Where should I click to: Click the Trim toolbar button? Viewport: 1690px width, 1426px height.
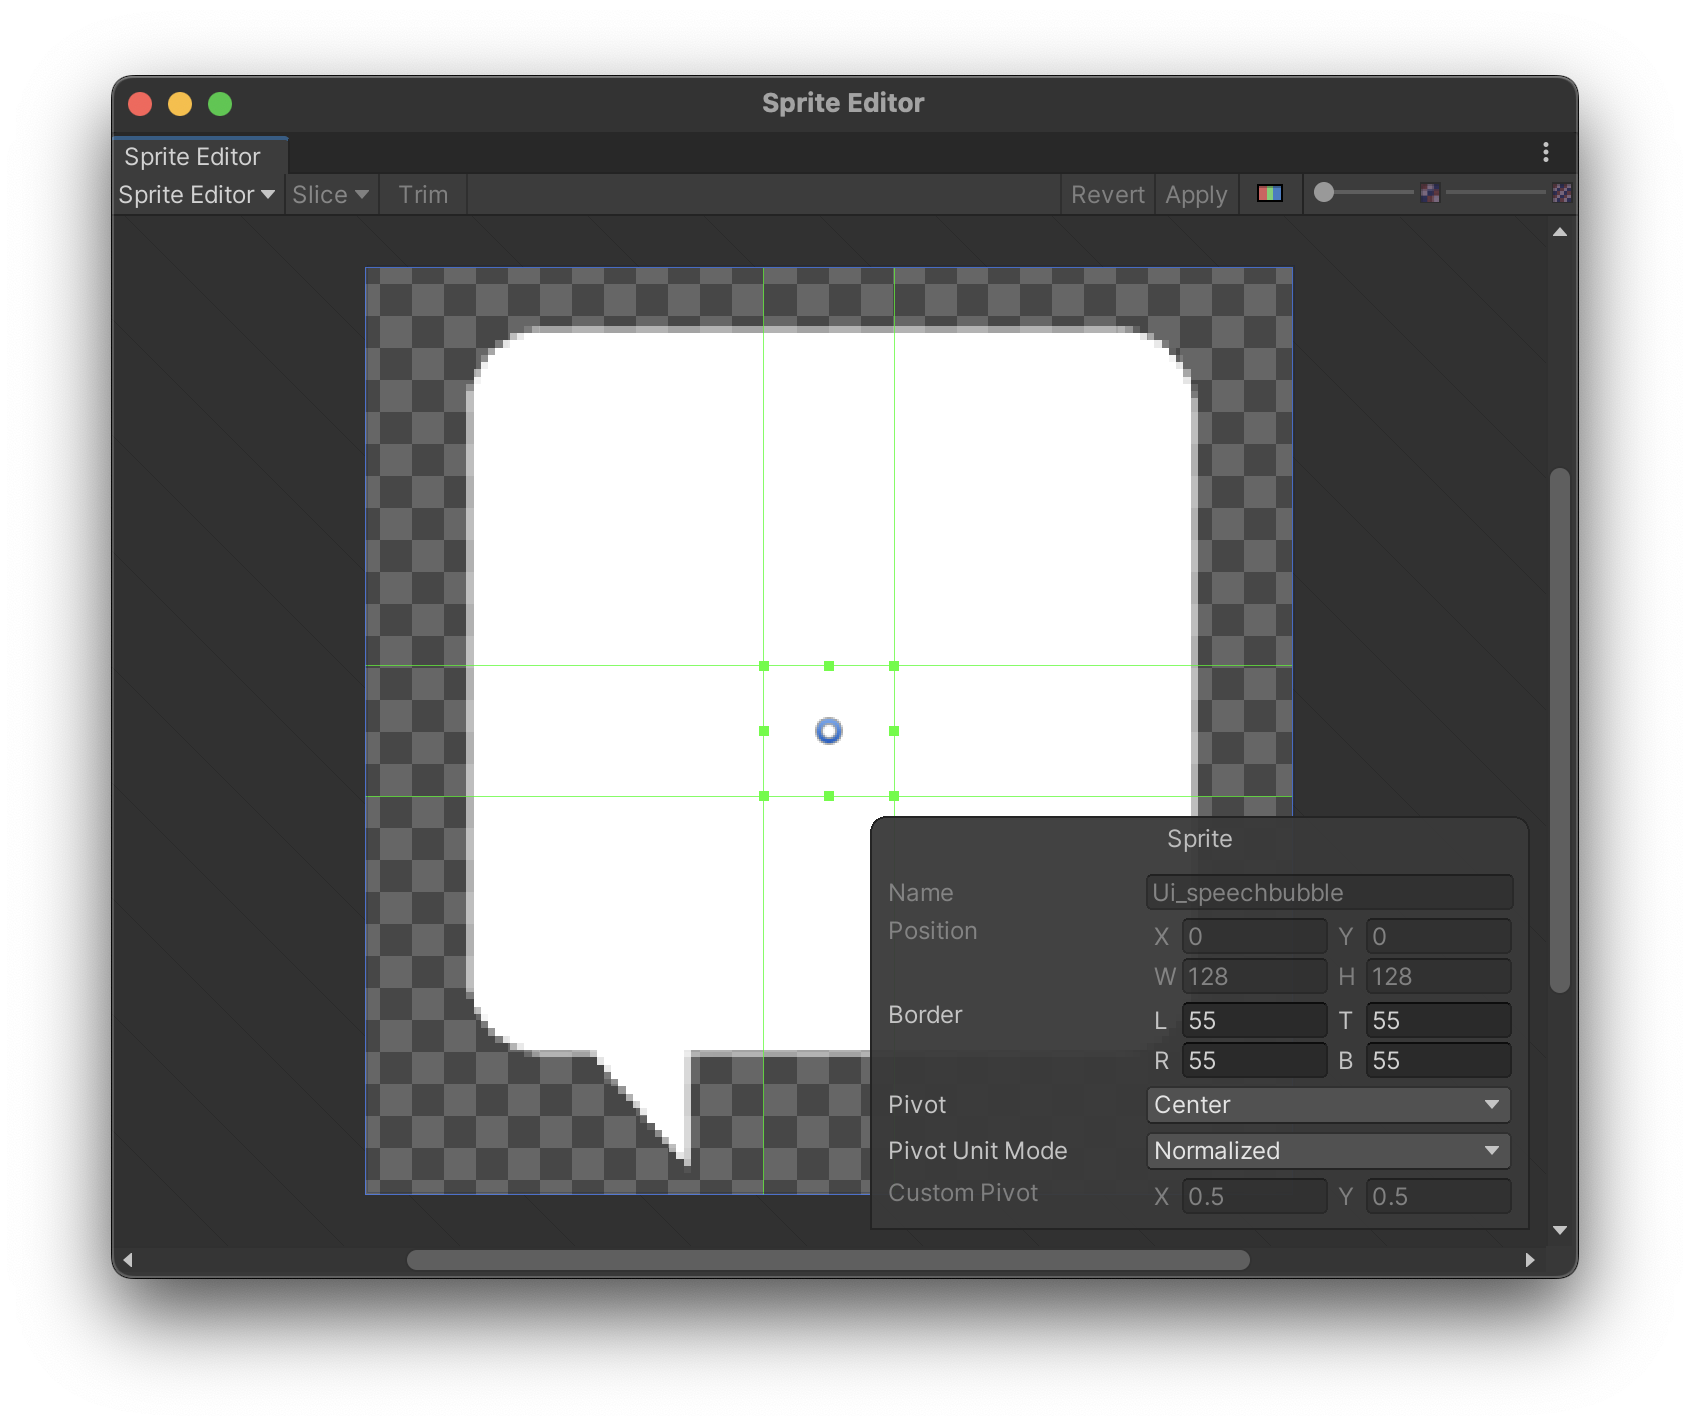[423, 195]
